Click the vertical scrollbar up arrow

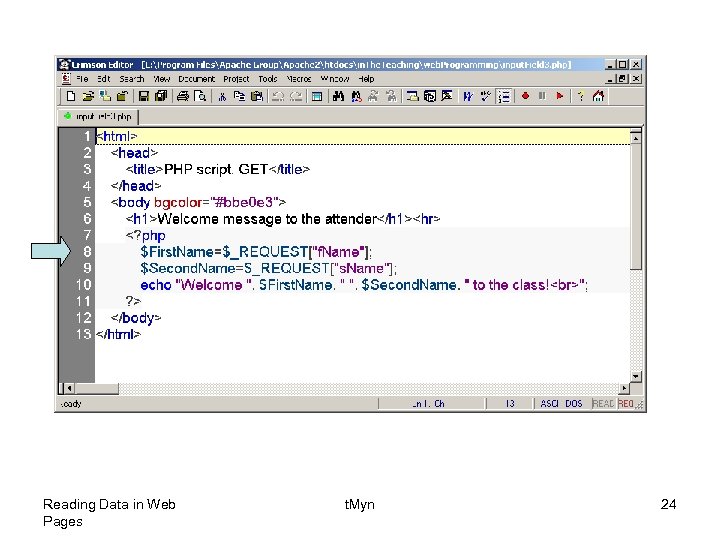coord(636,138)
